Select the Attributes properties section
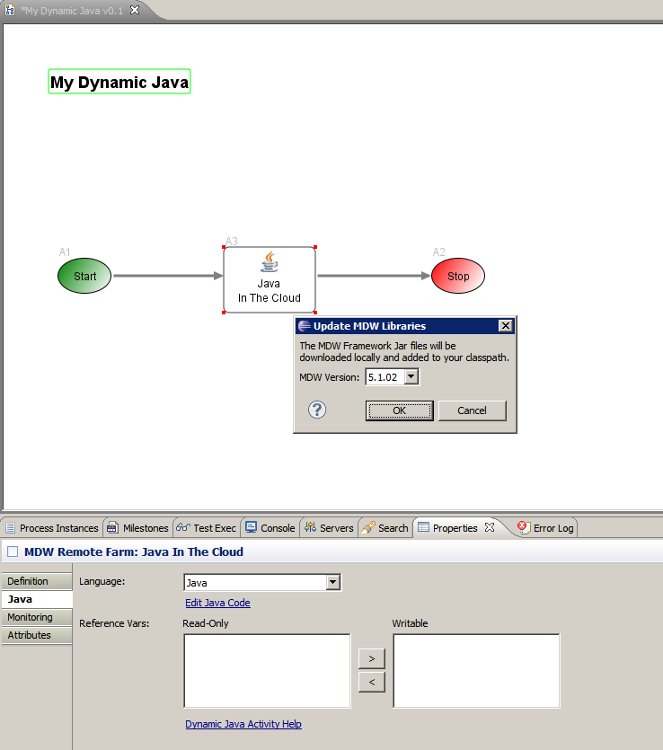 pyautogui.click(x=37, y=635)
